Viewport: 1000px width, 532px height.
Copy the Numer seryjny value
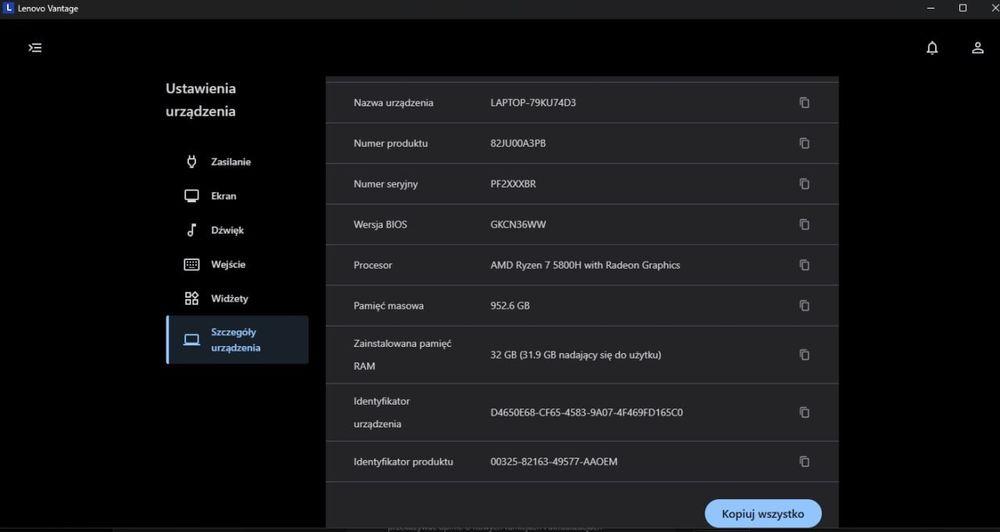pos(804,184)
